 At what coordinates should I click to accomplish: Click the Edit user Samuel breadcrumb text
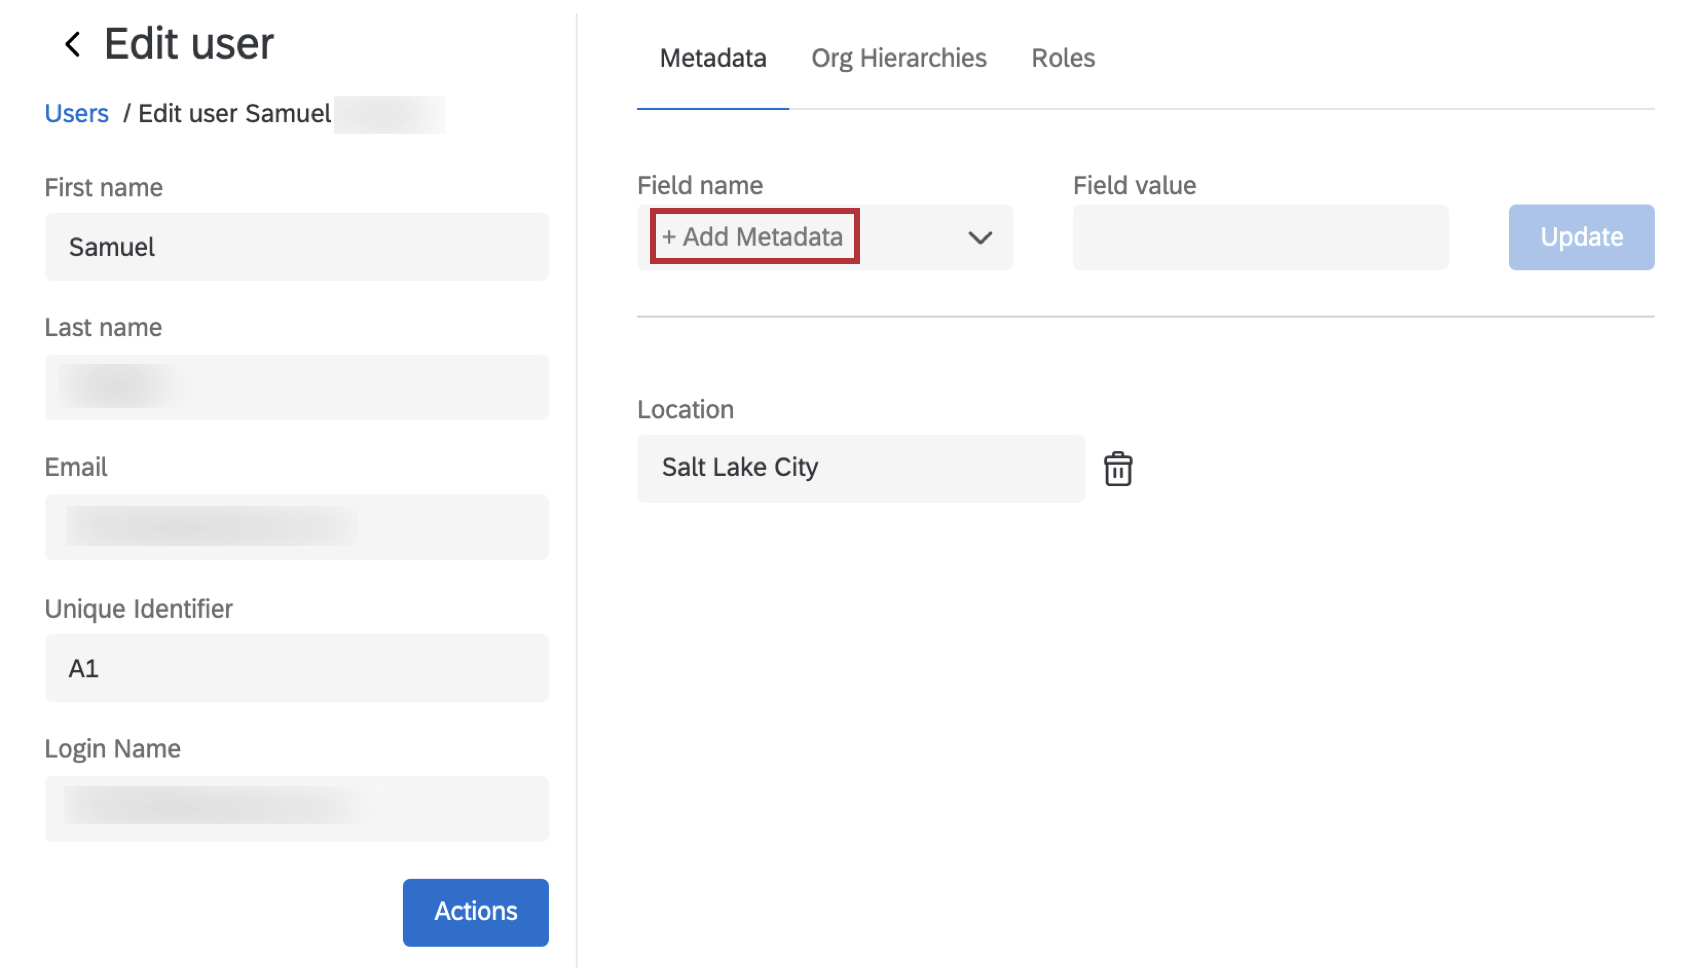(235, 114)
